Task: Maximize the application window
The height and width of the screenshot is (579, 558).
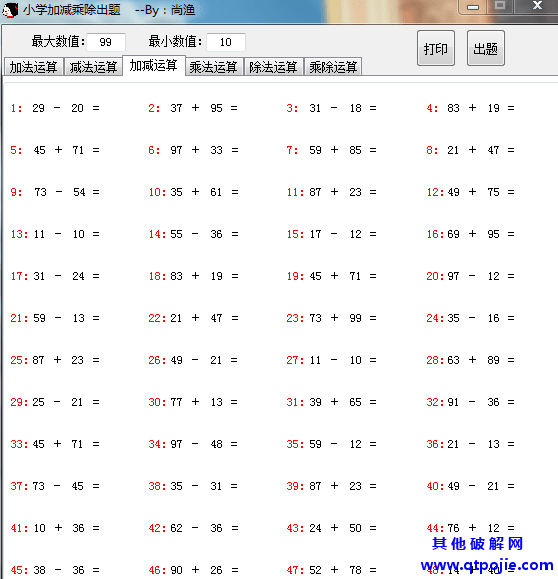Action: (x=500, y=6)
